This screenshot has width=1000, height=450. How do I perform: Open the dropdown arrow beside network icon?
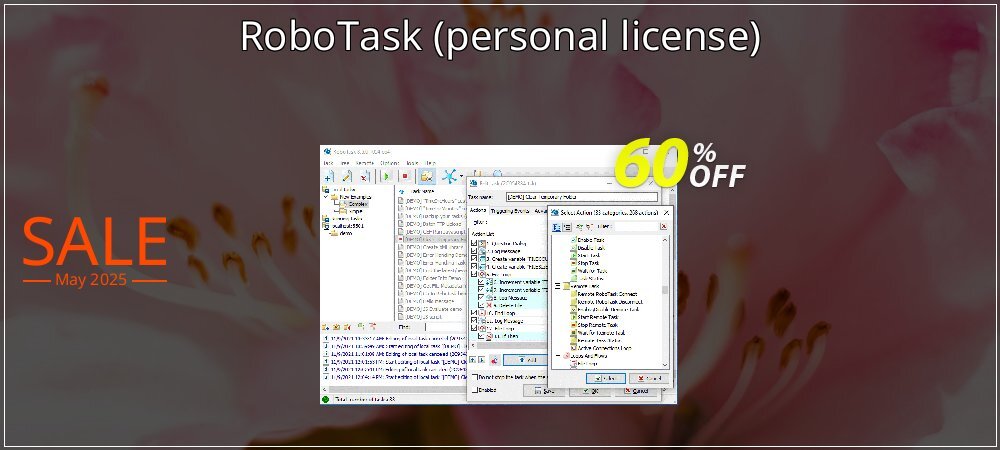(462, 176)
